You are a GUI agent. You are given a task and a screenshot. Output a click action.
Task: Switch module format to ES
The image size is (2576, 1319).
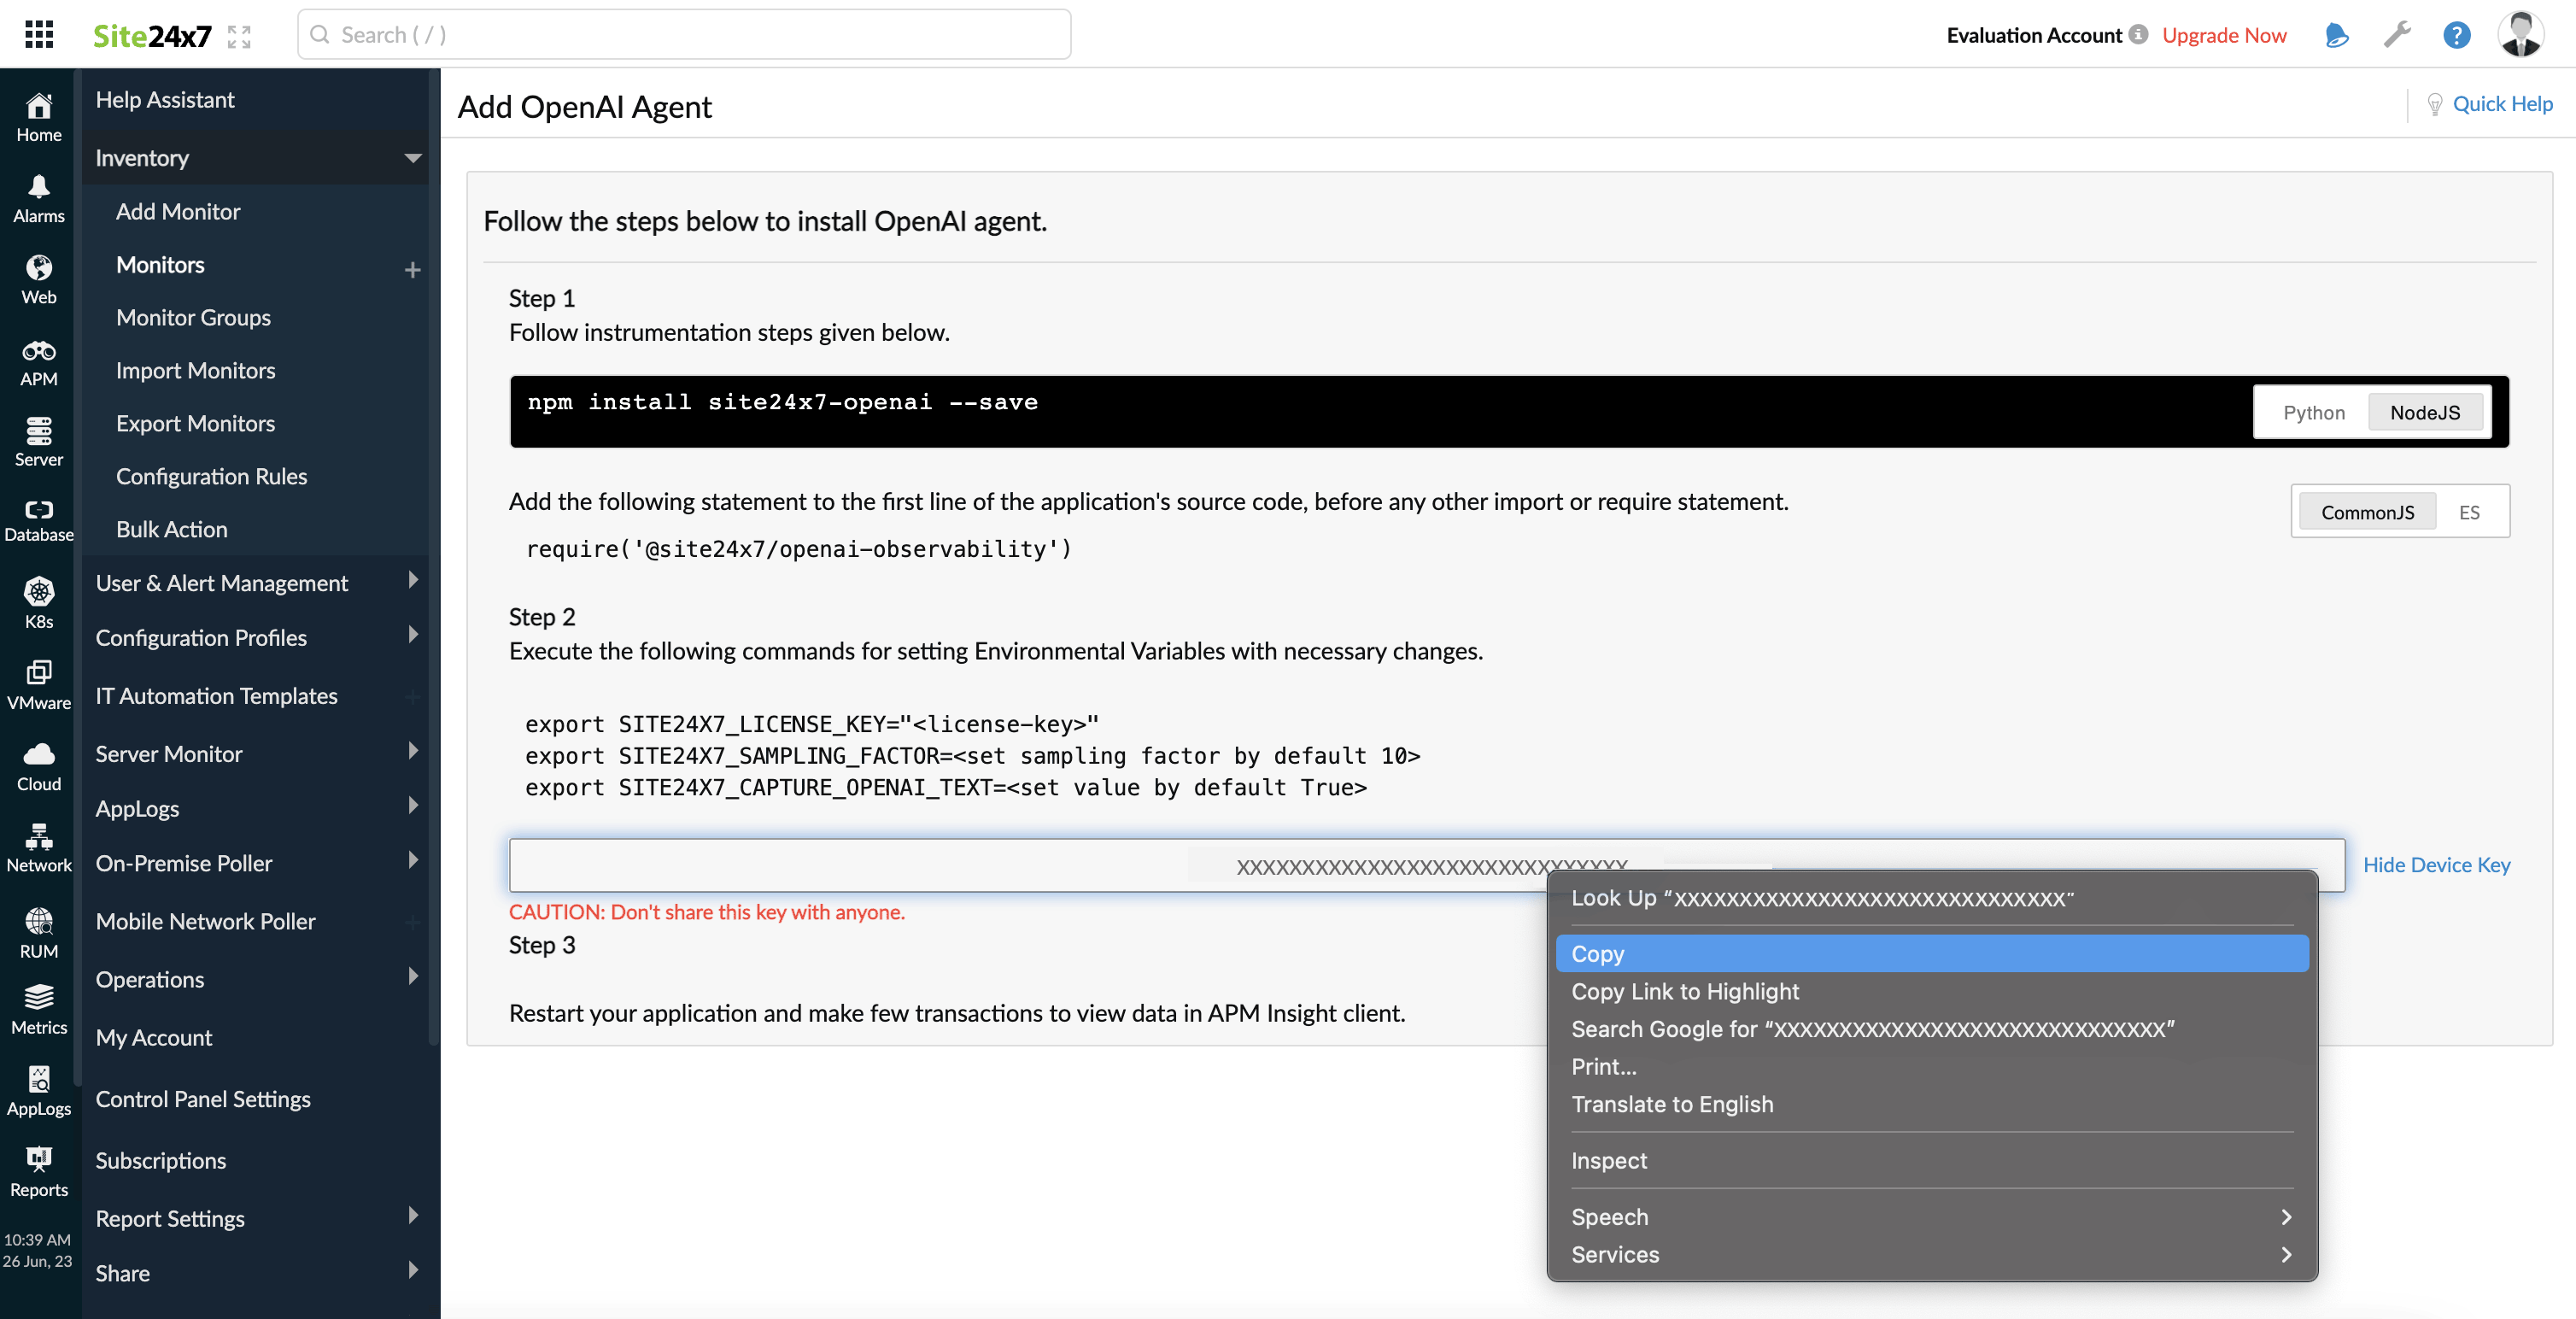[x=2468, y=512]
